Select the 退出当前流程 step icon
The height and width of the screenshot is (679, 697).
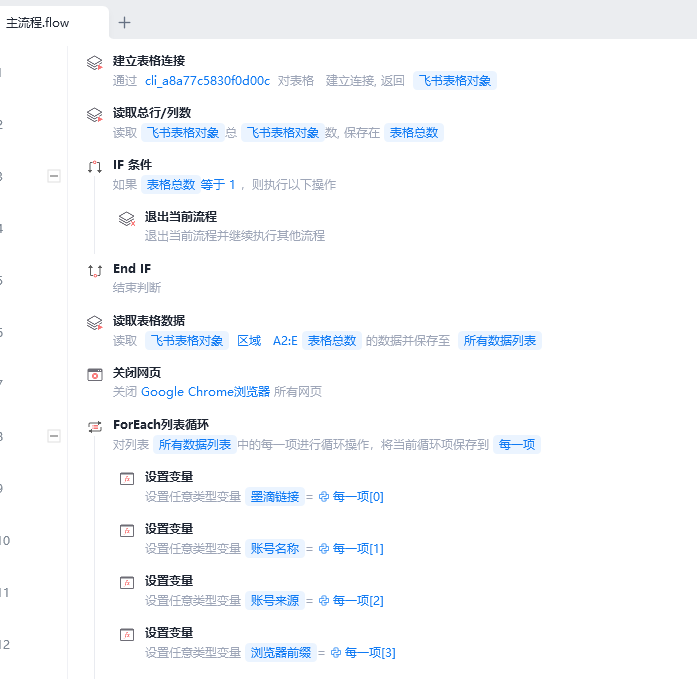point(127,219)
